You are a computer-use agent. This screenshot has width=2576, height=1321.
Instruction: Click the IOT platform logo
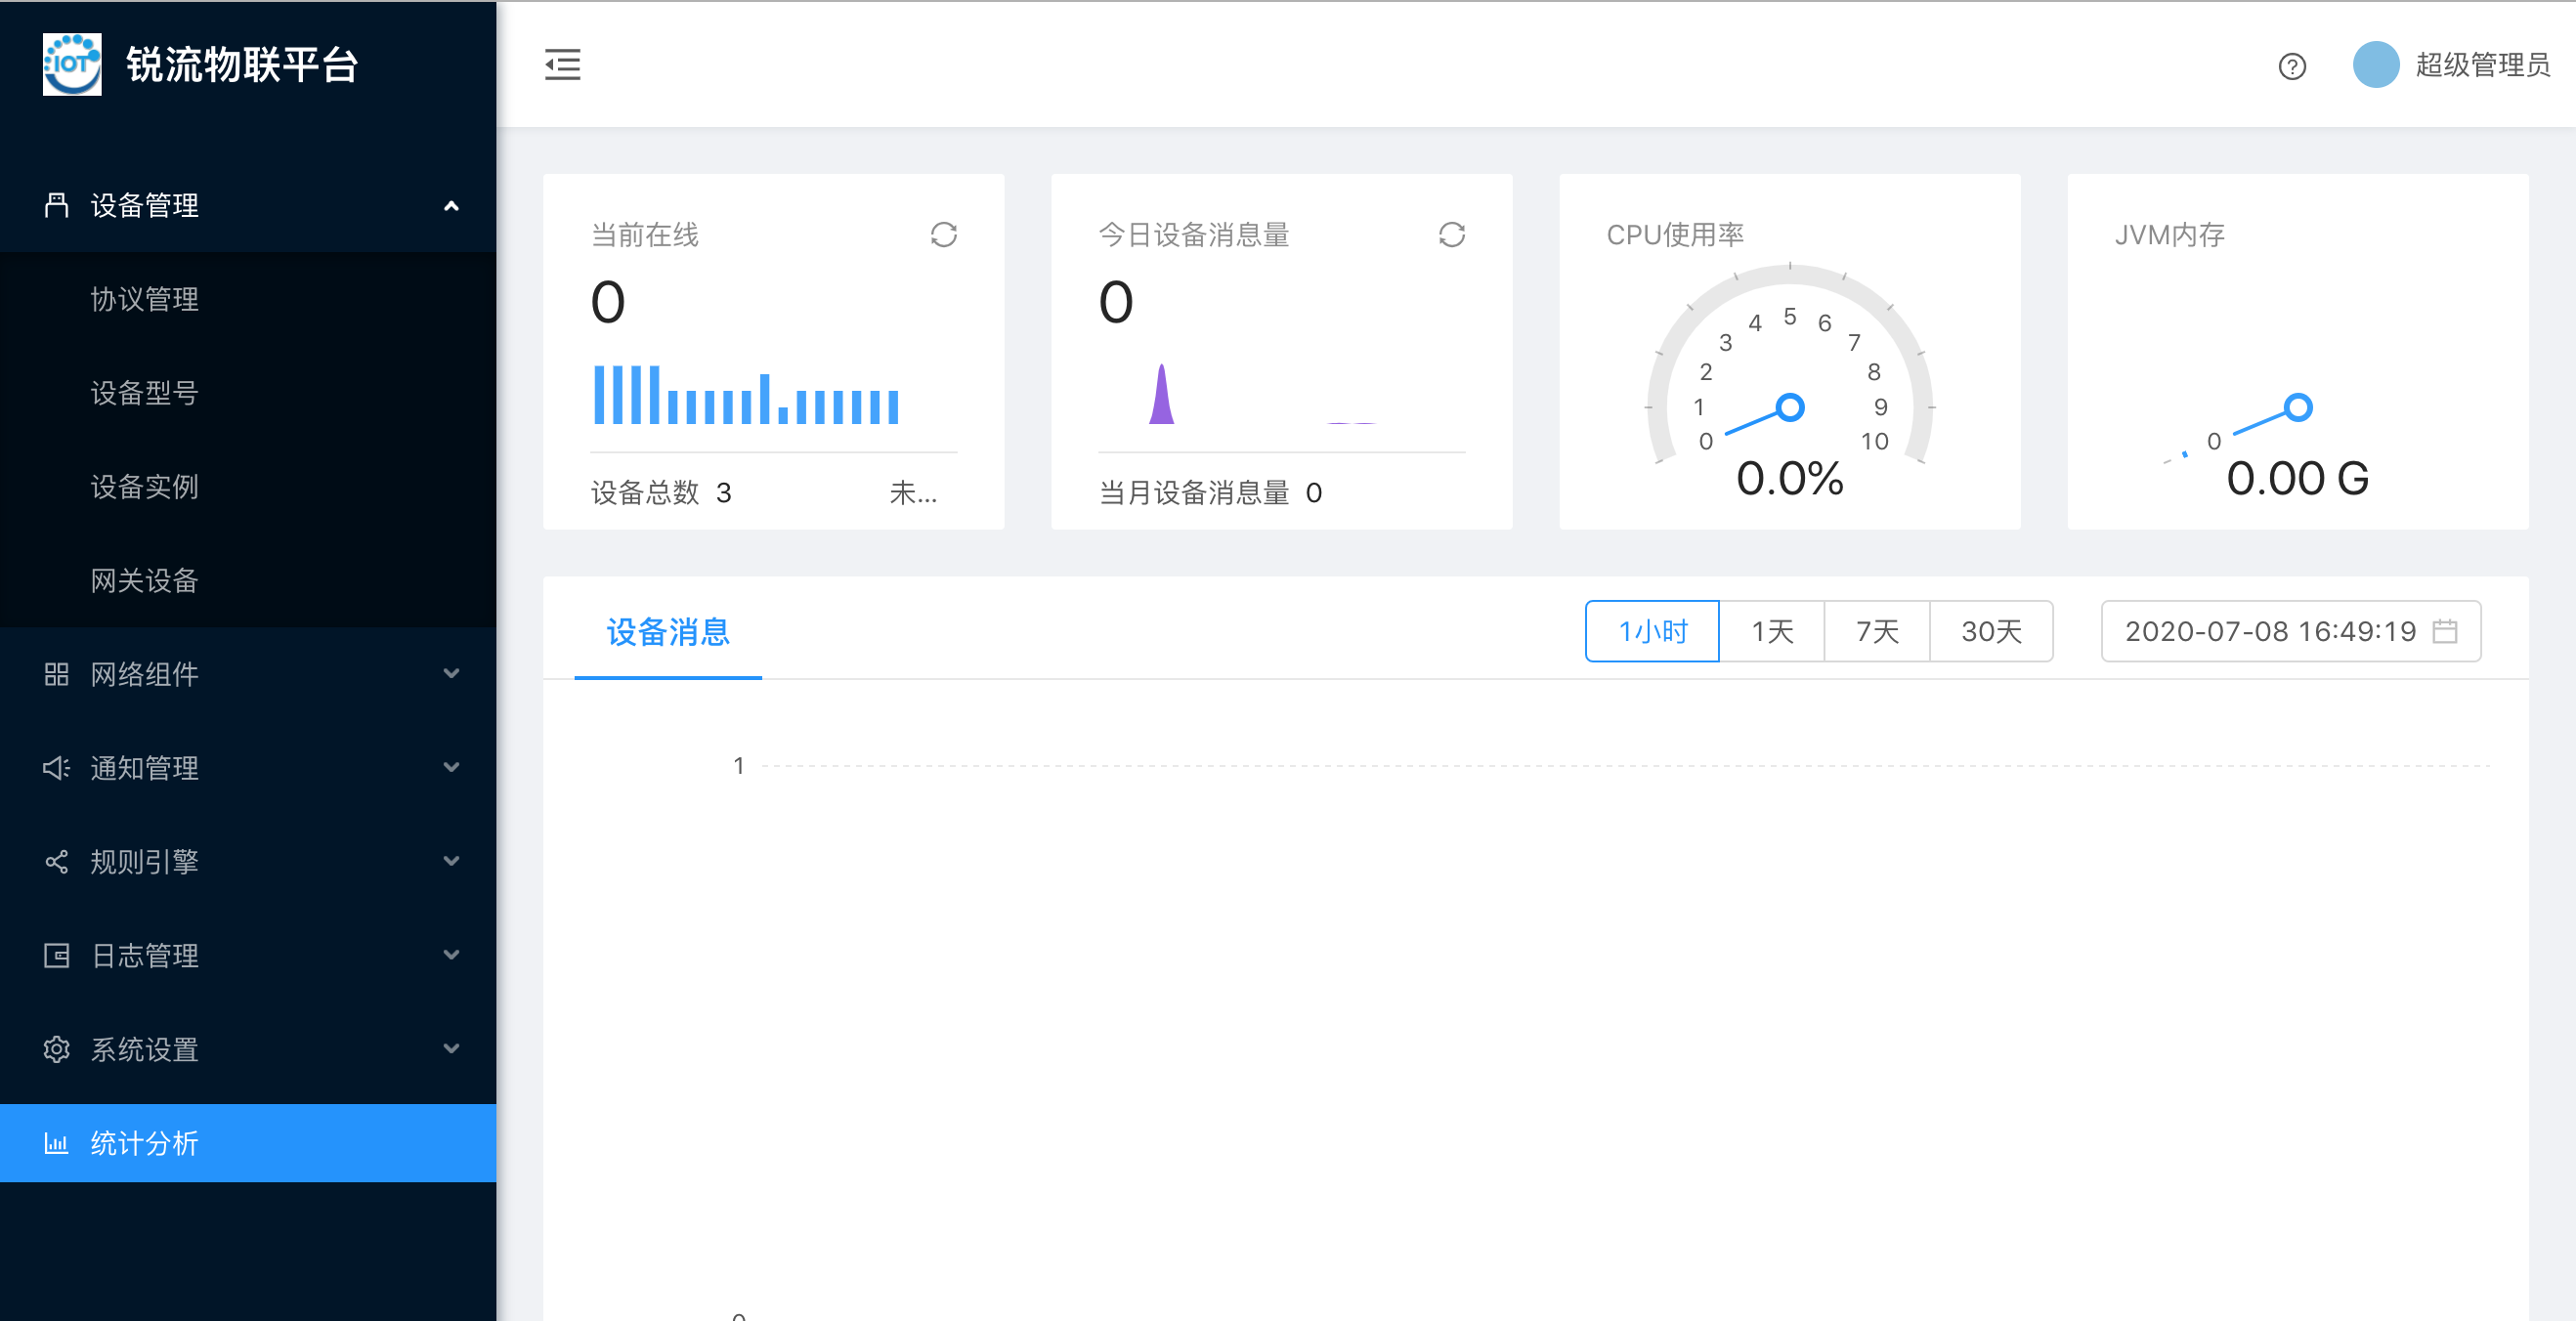[72, 65]
